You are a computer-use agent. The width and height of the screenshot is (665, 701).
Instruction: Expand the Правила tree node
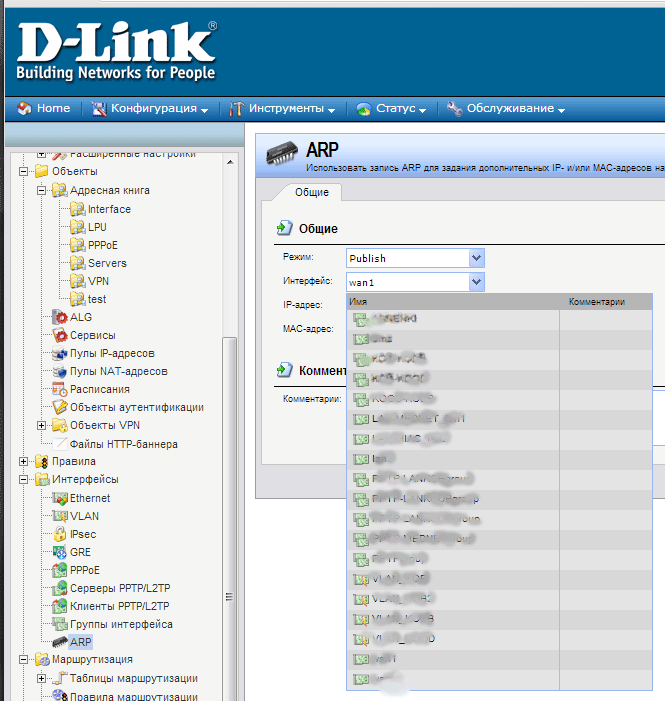click(24, 461)
